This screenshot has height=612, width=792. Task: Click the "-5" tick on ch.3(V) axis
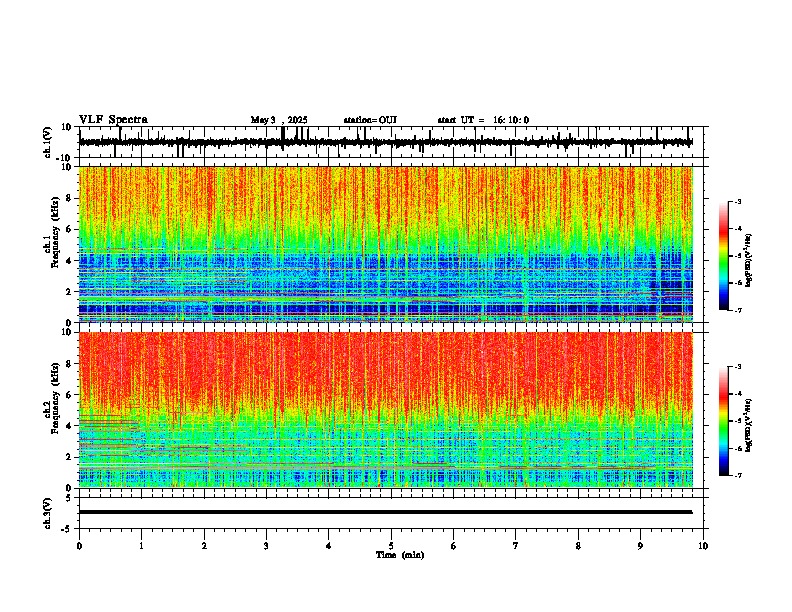click(x=67, y=529)
